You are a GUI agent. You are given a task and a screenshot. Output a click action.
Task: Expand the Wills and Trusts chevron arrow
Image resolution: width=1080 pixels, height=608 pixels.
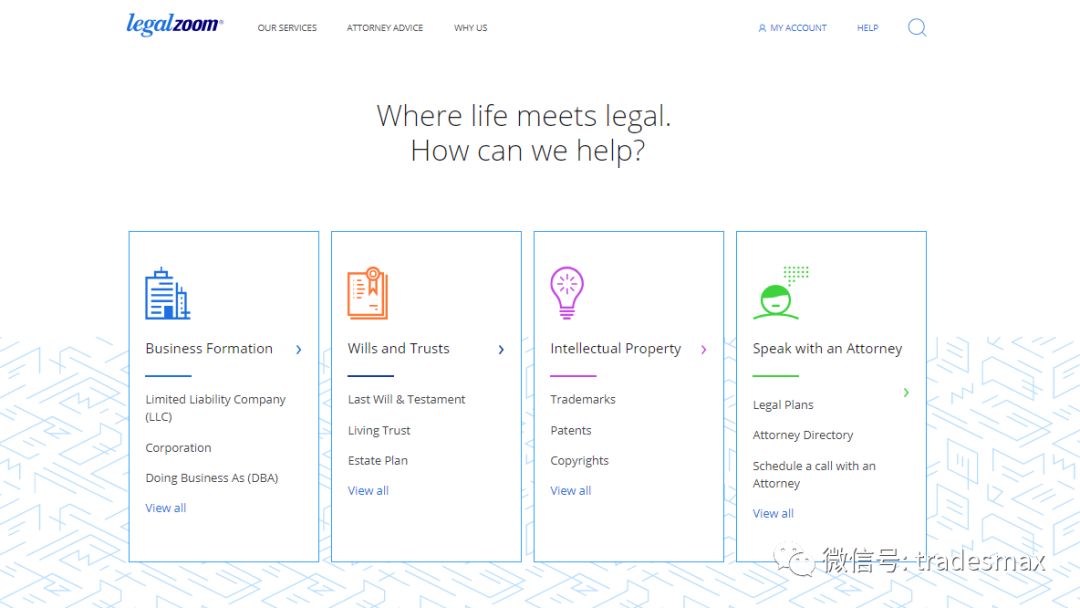click(501, 350)
